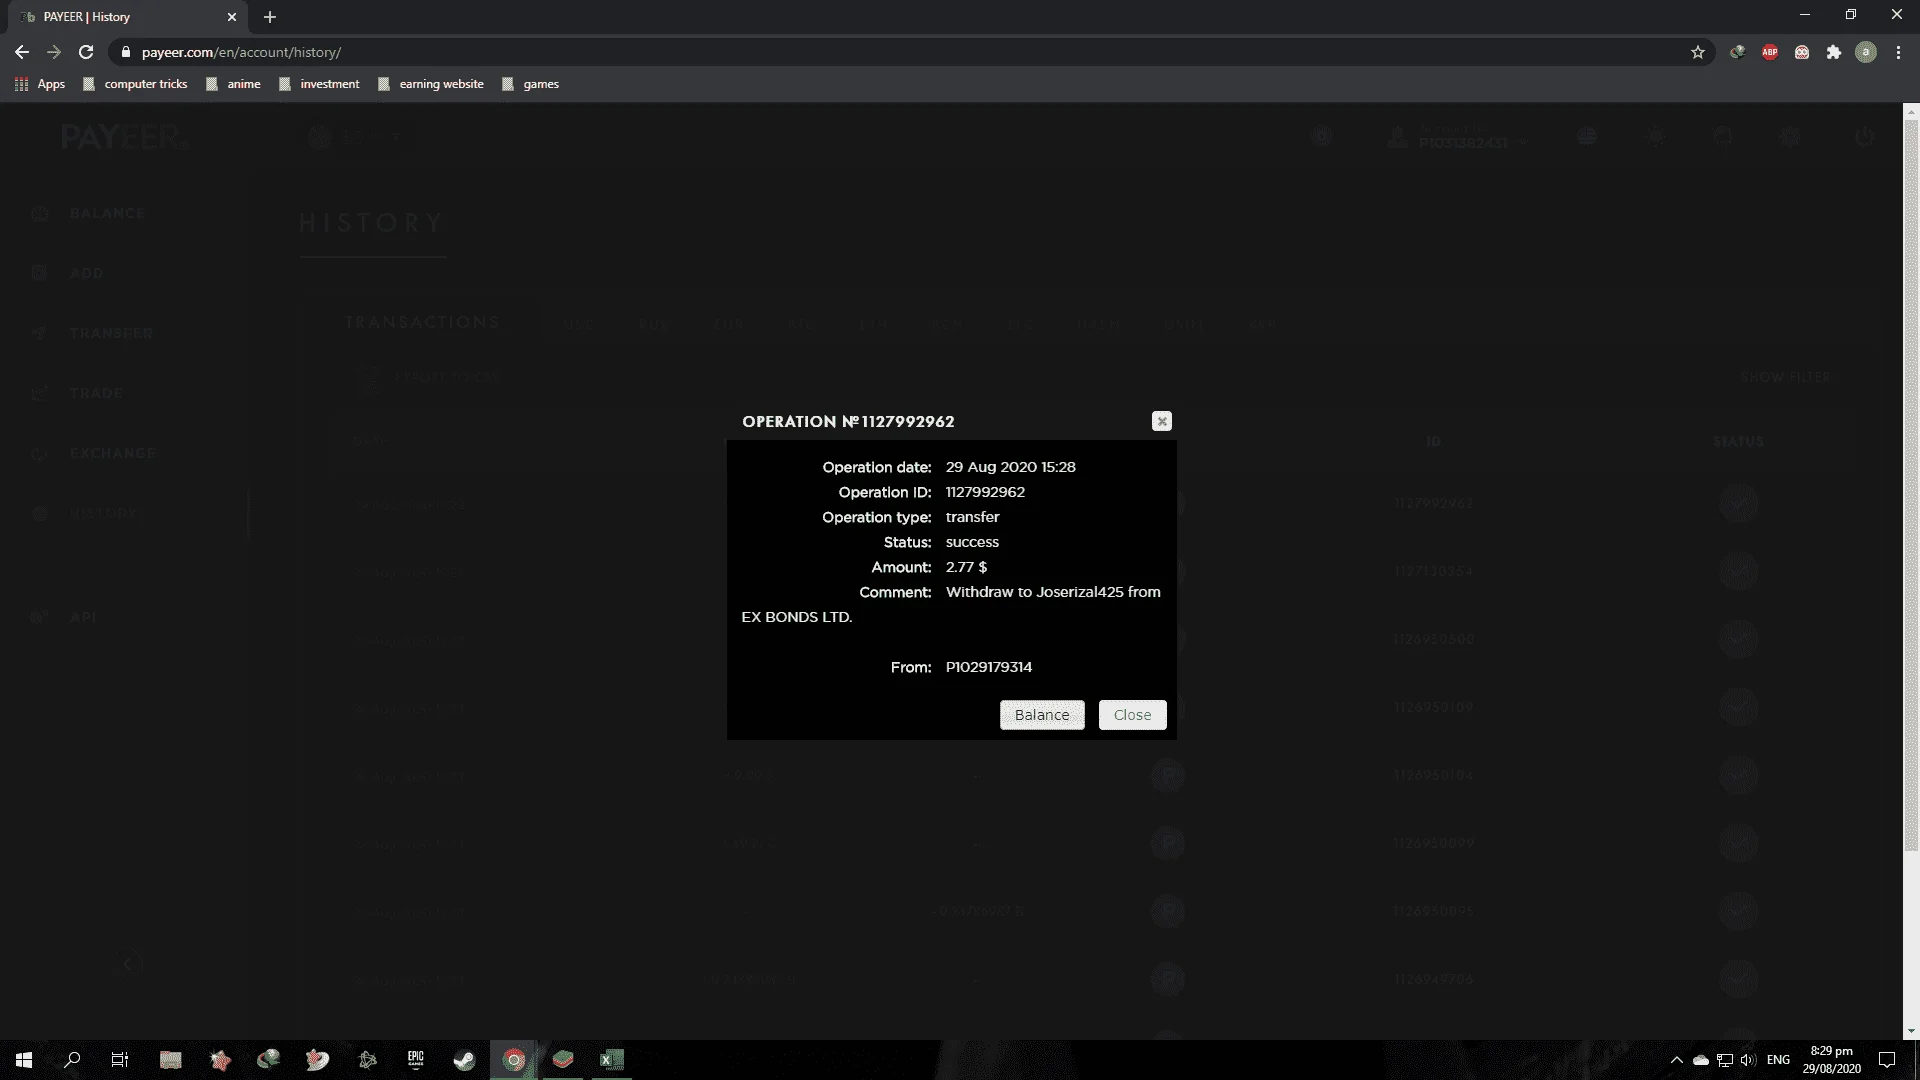This screenshot has width=1920, height=1080.
Task: Select TRANSFER in the dimmed sidebar
Action: (x=111, y=333)
